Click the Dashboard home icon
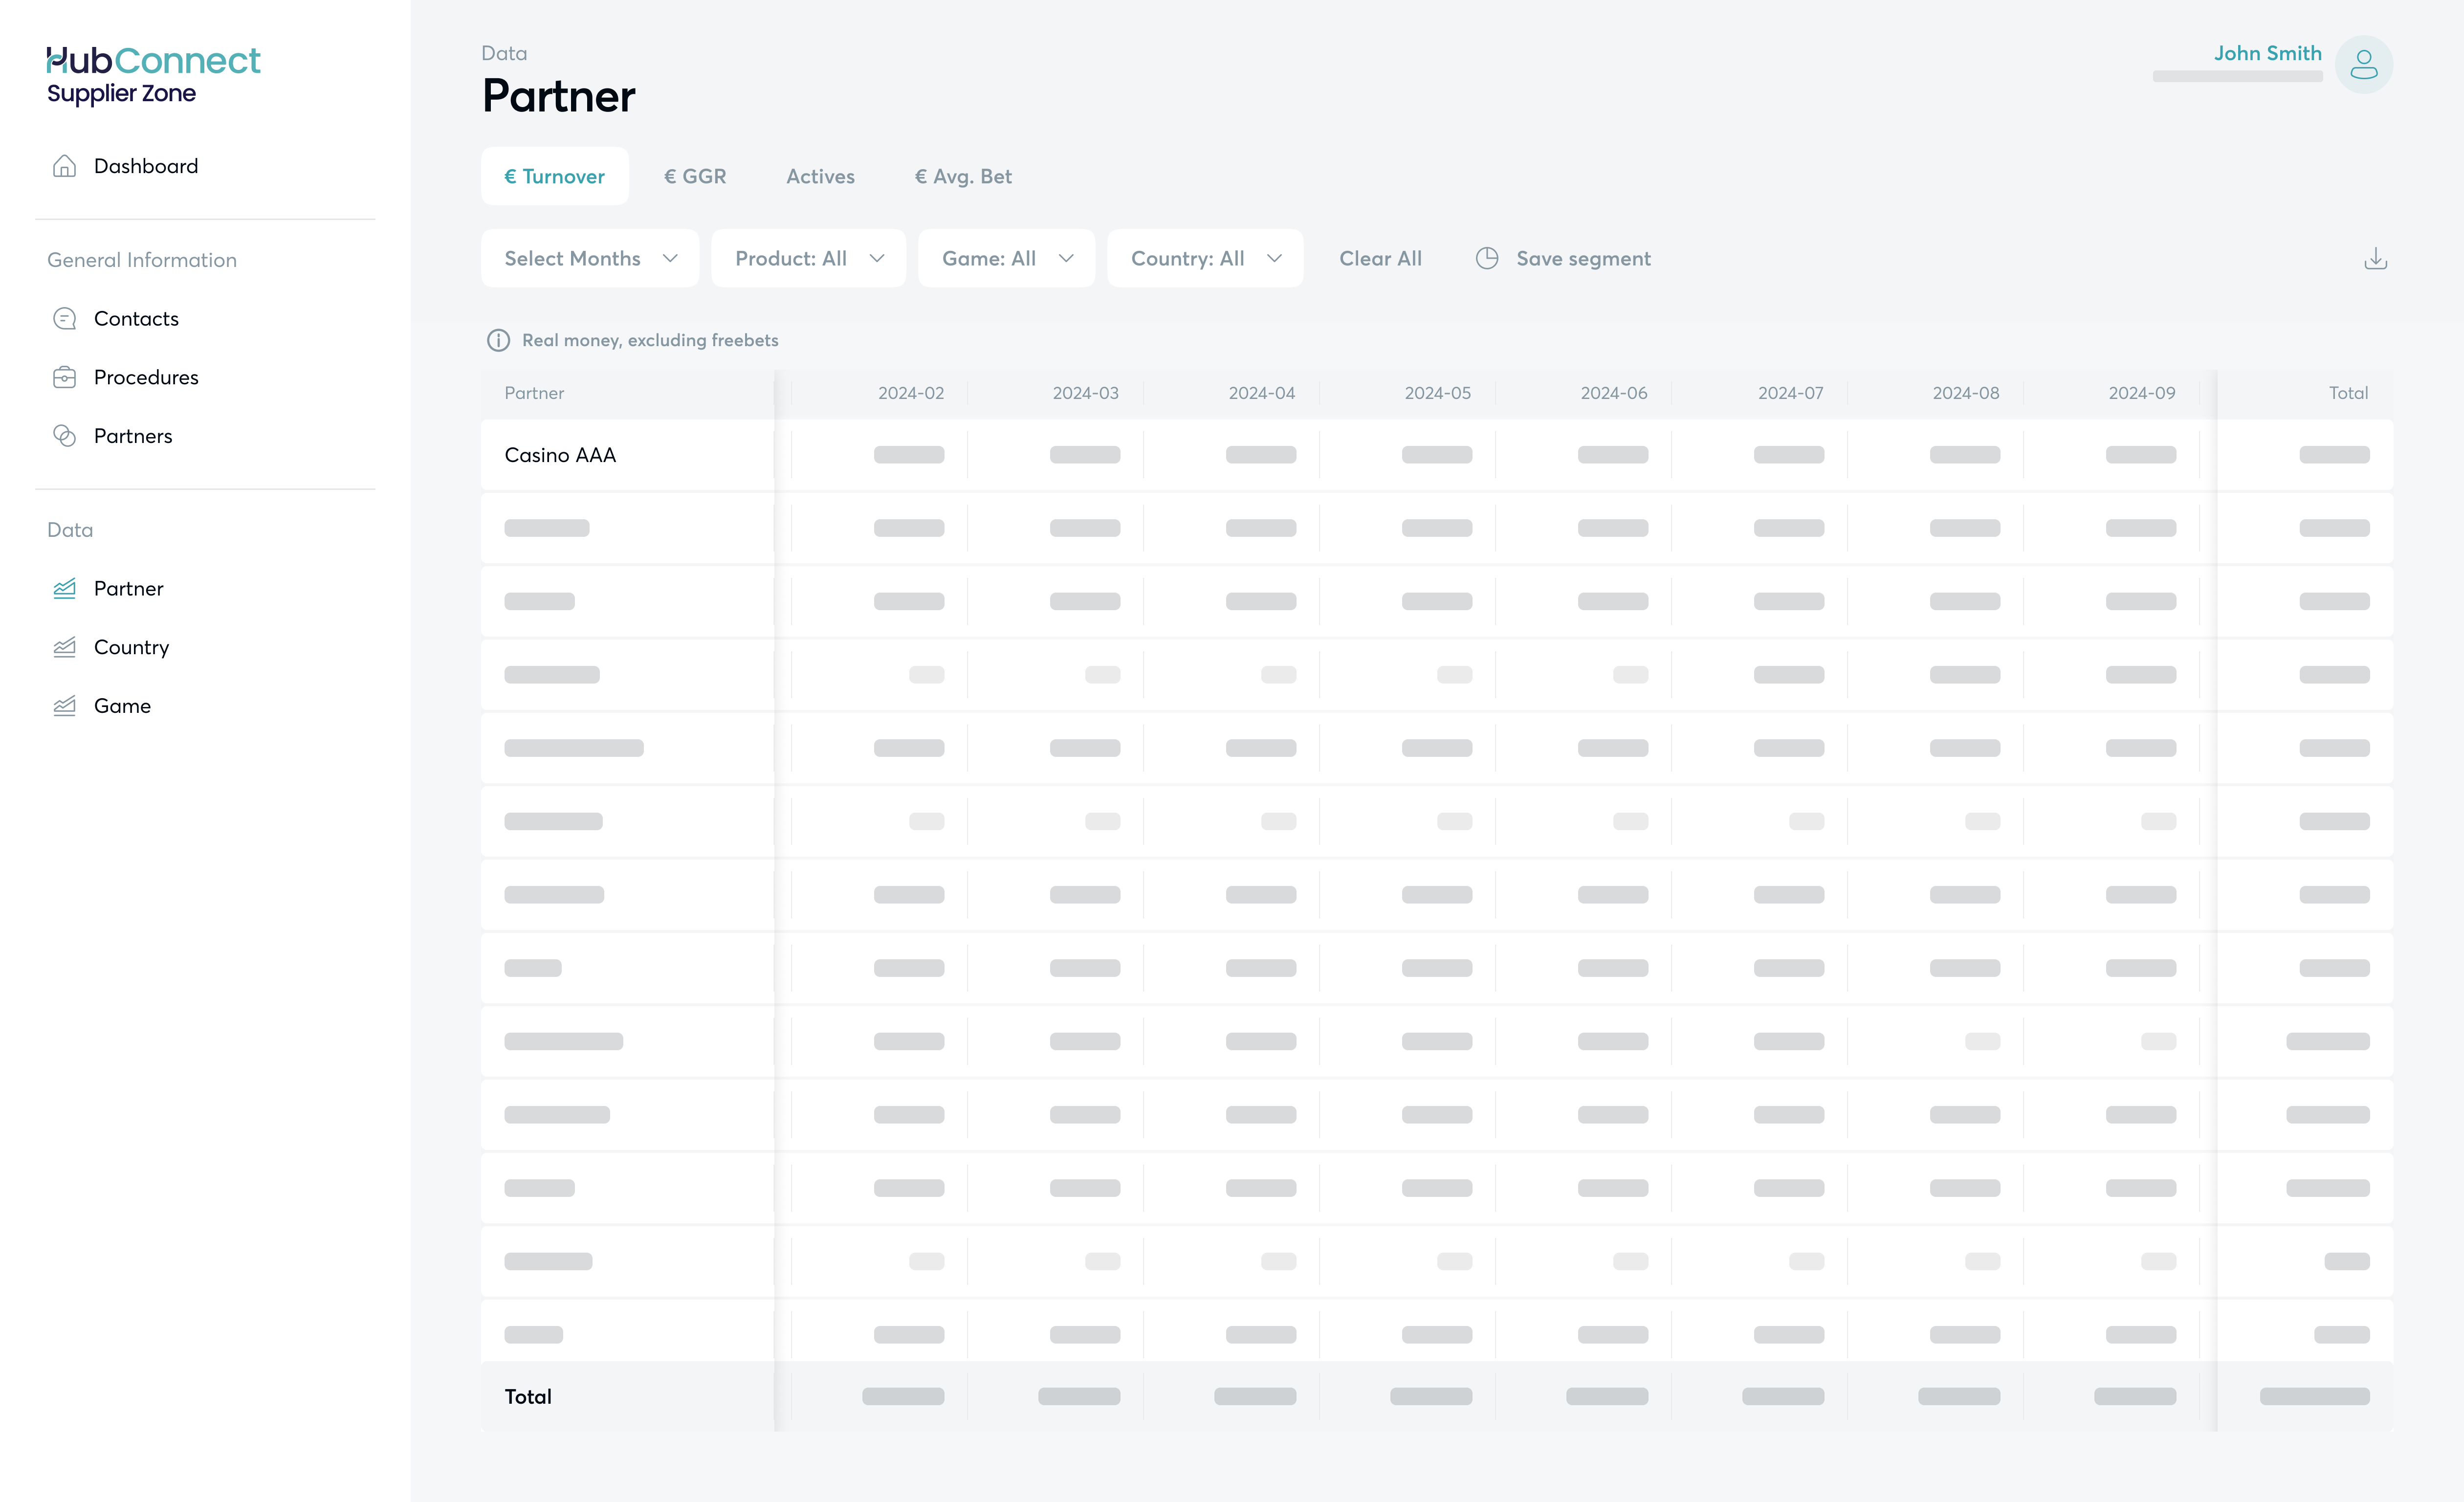This screenshot has width=2464, height=1502. pos(64,166)
